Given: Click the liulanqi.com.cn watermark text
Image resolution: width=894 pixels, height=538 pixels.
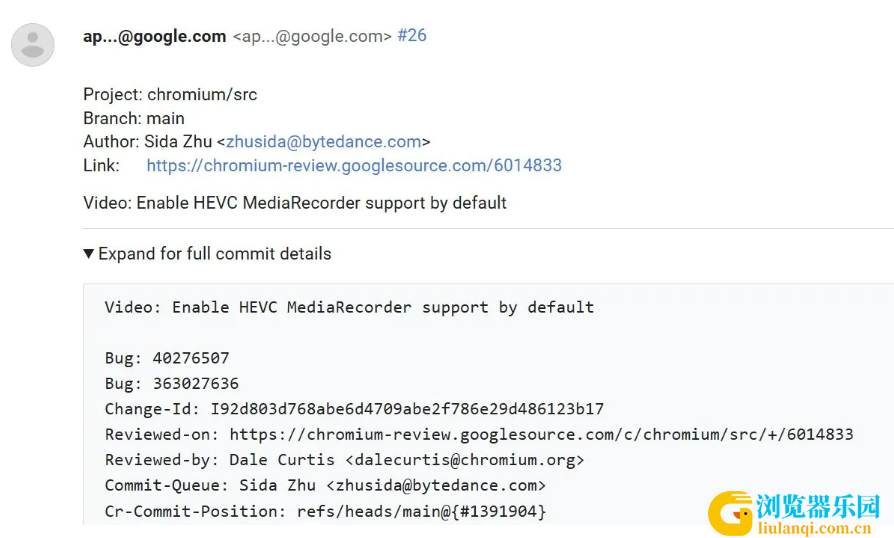Looking at the screenshot, I should click(x=815, y=528).
